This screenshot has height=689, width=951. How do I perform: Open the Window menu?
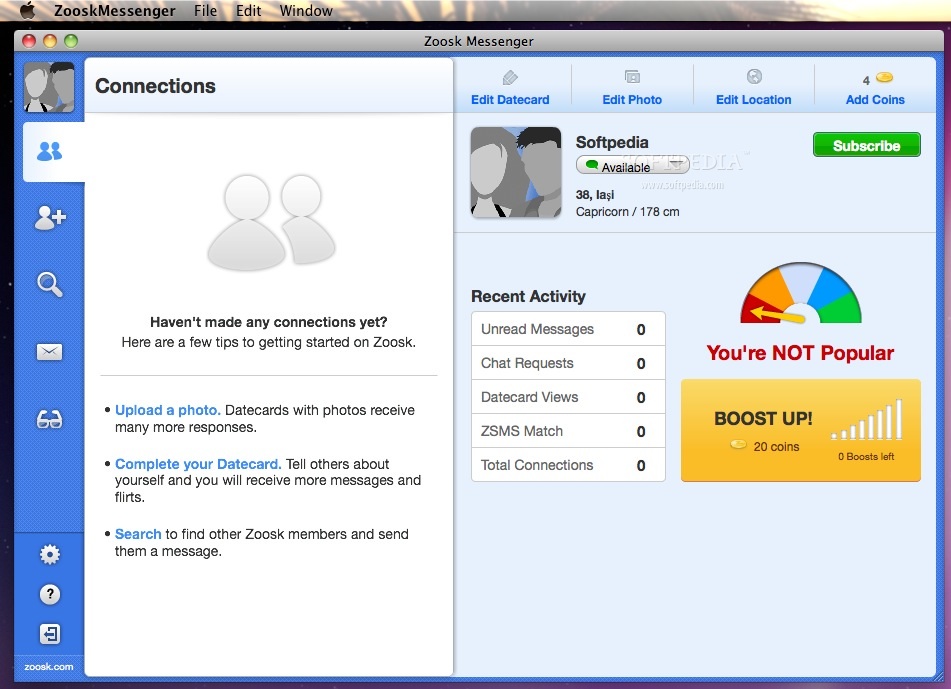[x=306, y=11]
